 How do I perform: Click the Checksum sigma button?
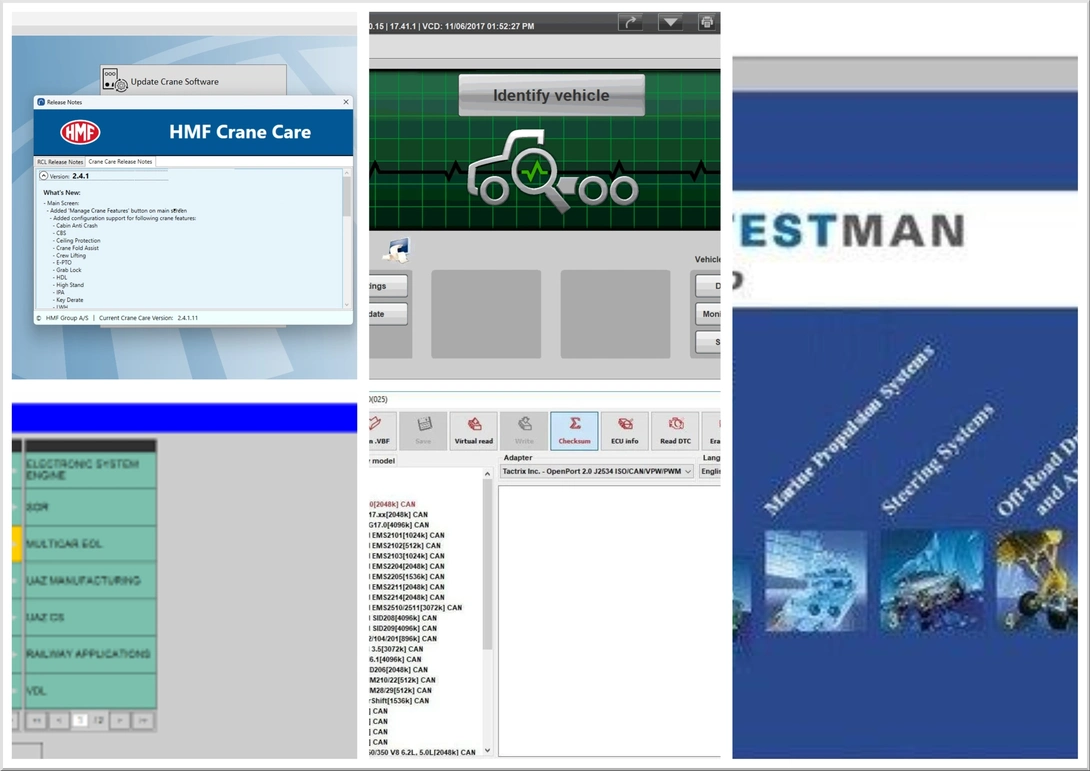pos(574,430)
